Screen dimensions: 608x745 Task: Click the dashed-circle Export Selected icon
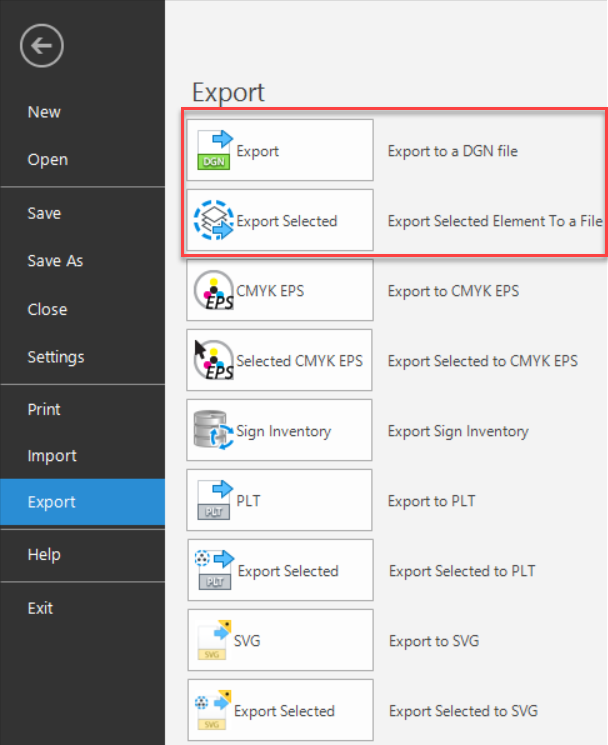click(x=212, y=221)
